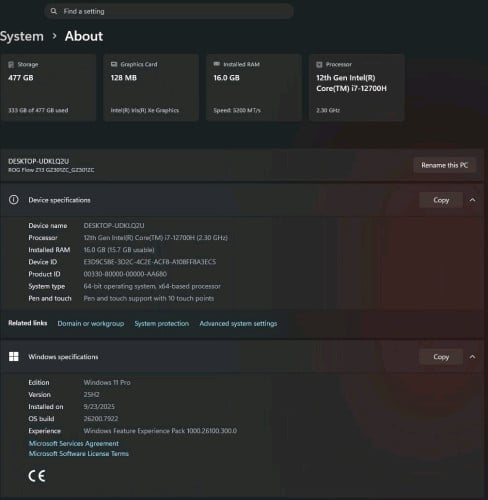The width and height of the screenshot is (488, 500).
Task: Focus the Find a setting search box
Action: (169, 11)
